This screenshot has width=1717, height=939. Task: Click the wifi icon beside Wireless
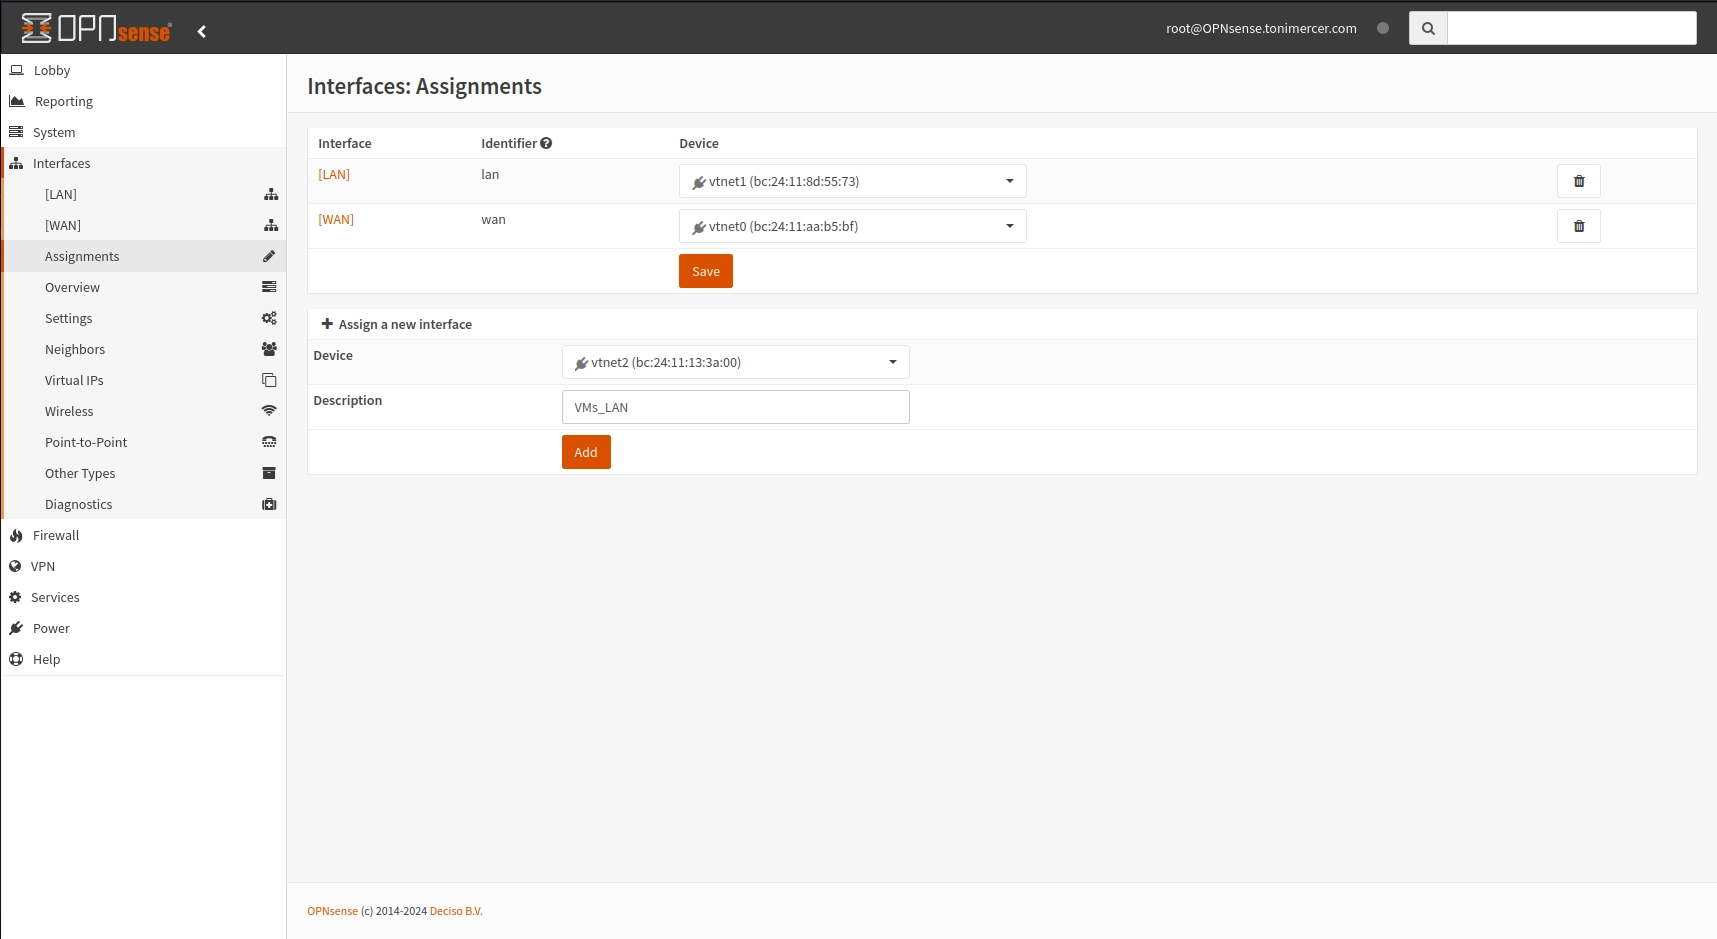point(269,411)
